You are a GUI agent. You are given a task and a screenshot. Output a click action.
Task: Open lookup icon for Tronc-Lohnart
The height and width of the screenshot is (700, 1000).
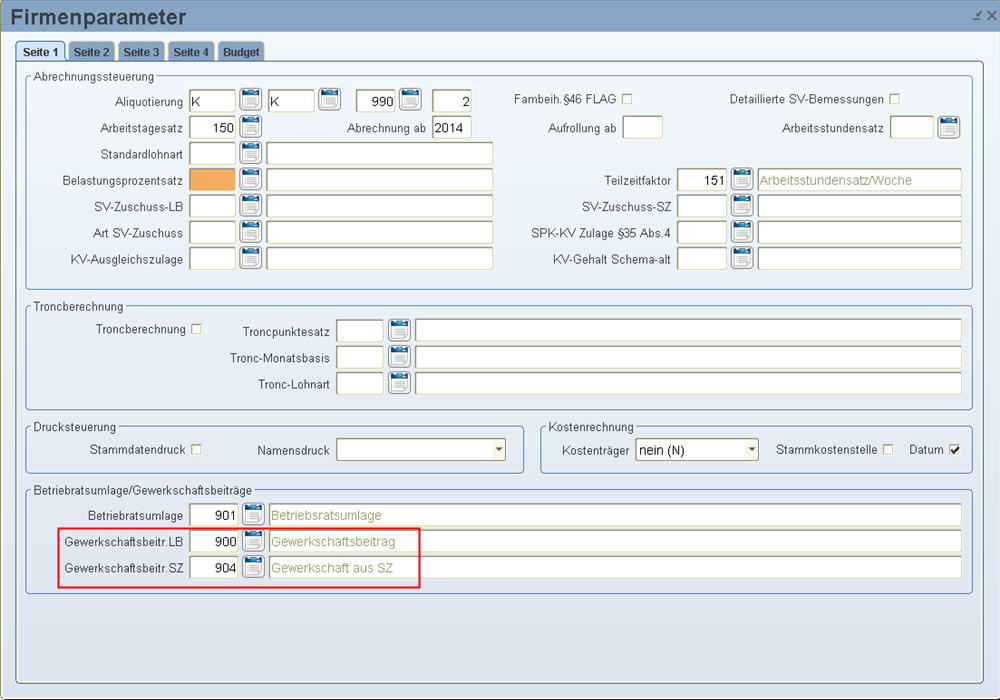399,383
